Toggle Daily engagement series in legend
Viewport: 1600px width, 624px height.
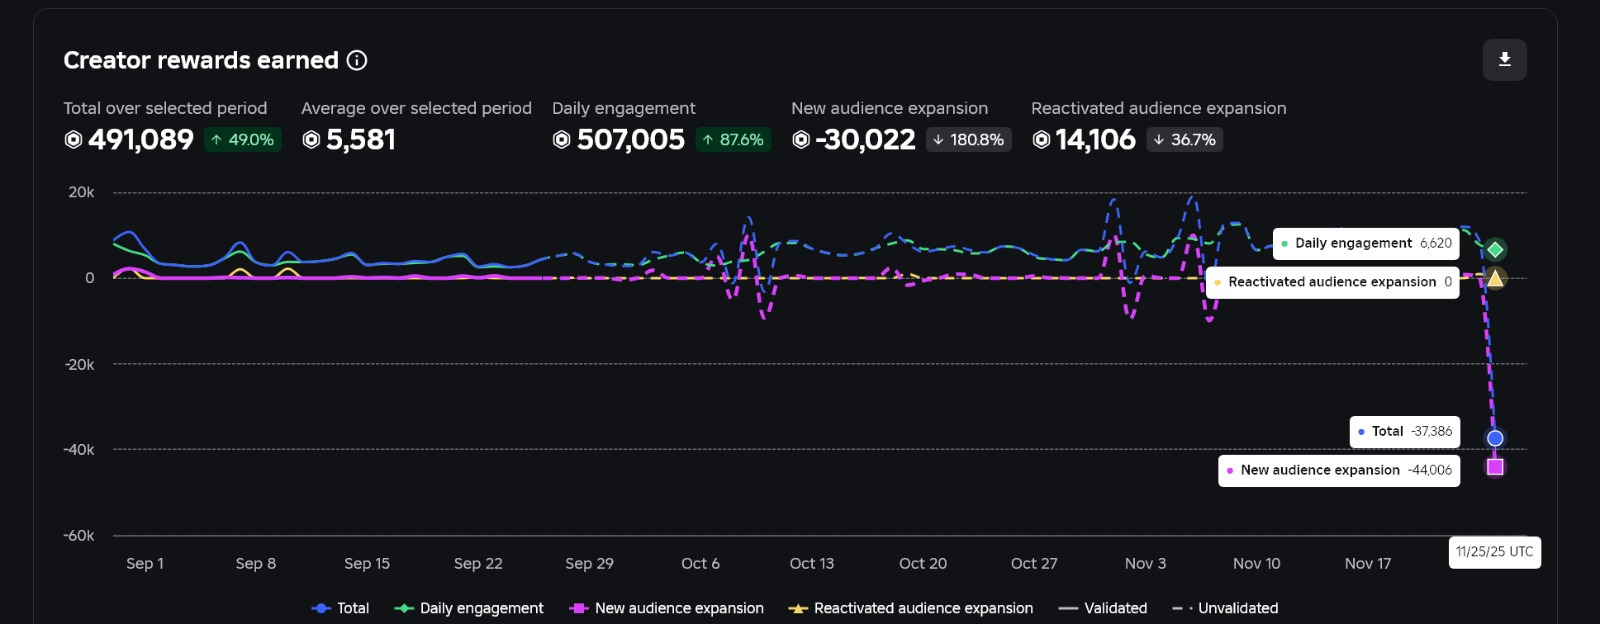coord(469,608)
